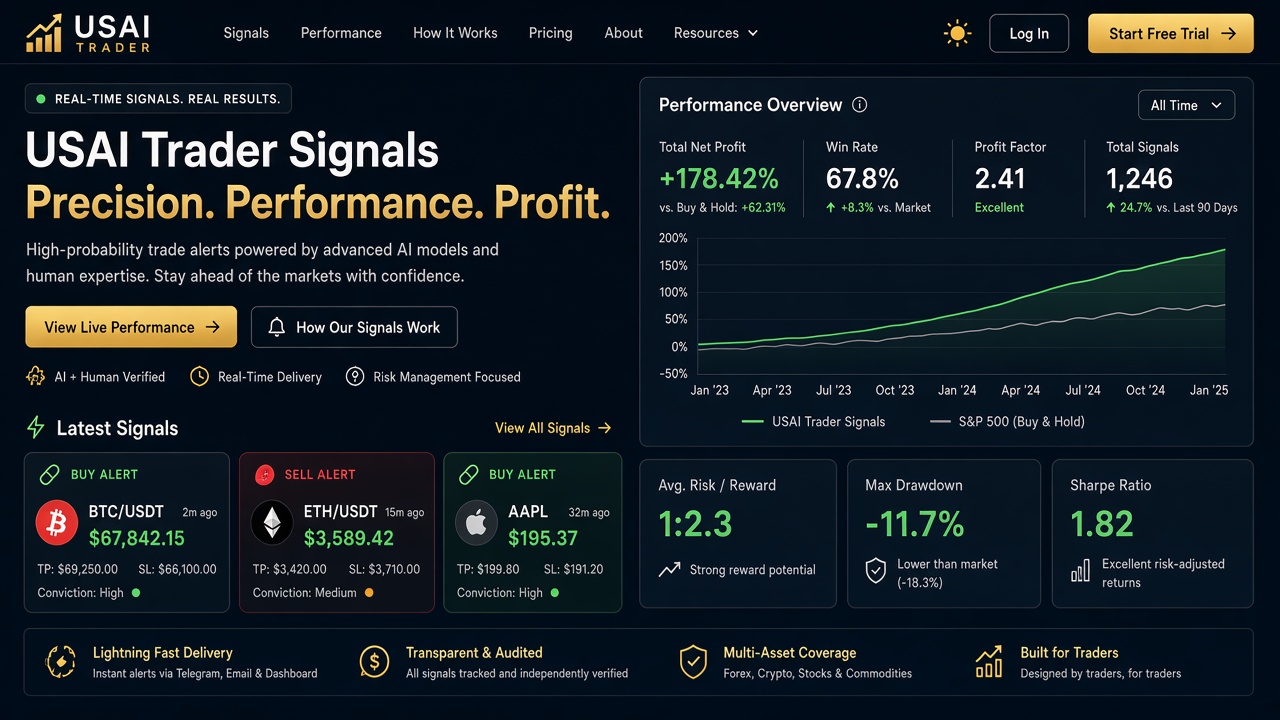The width and height of the screenshot is (1280, 720).
Task: Click the BTC/USDT buy alert tag icon
Action: (49, 475)
